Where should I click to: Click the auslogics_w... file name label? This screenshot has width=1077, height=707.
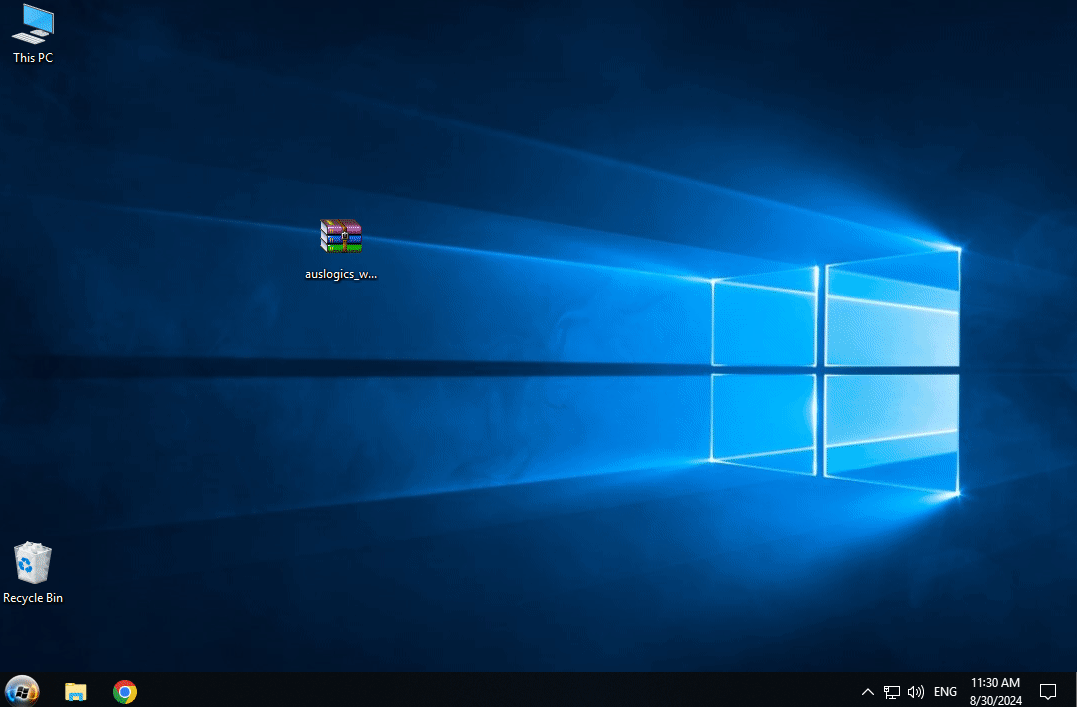click(x=341, y=274)
